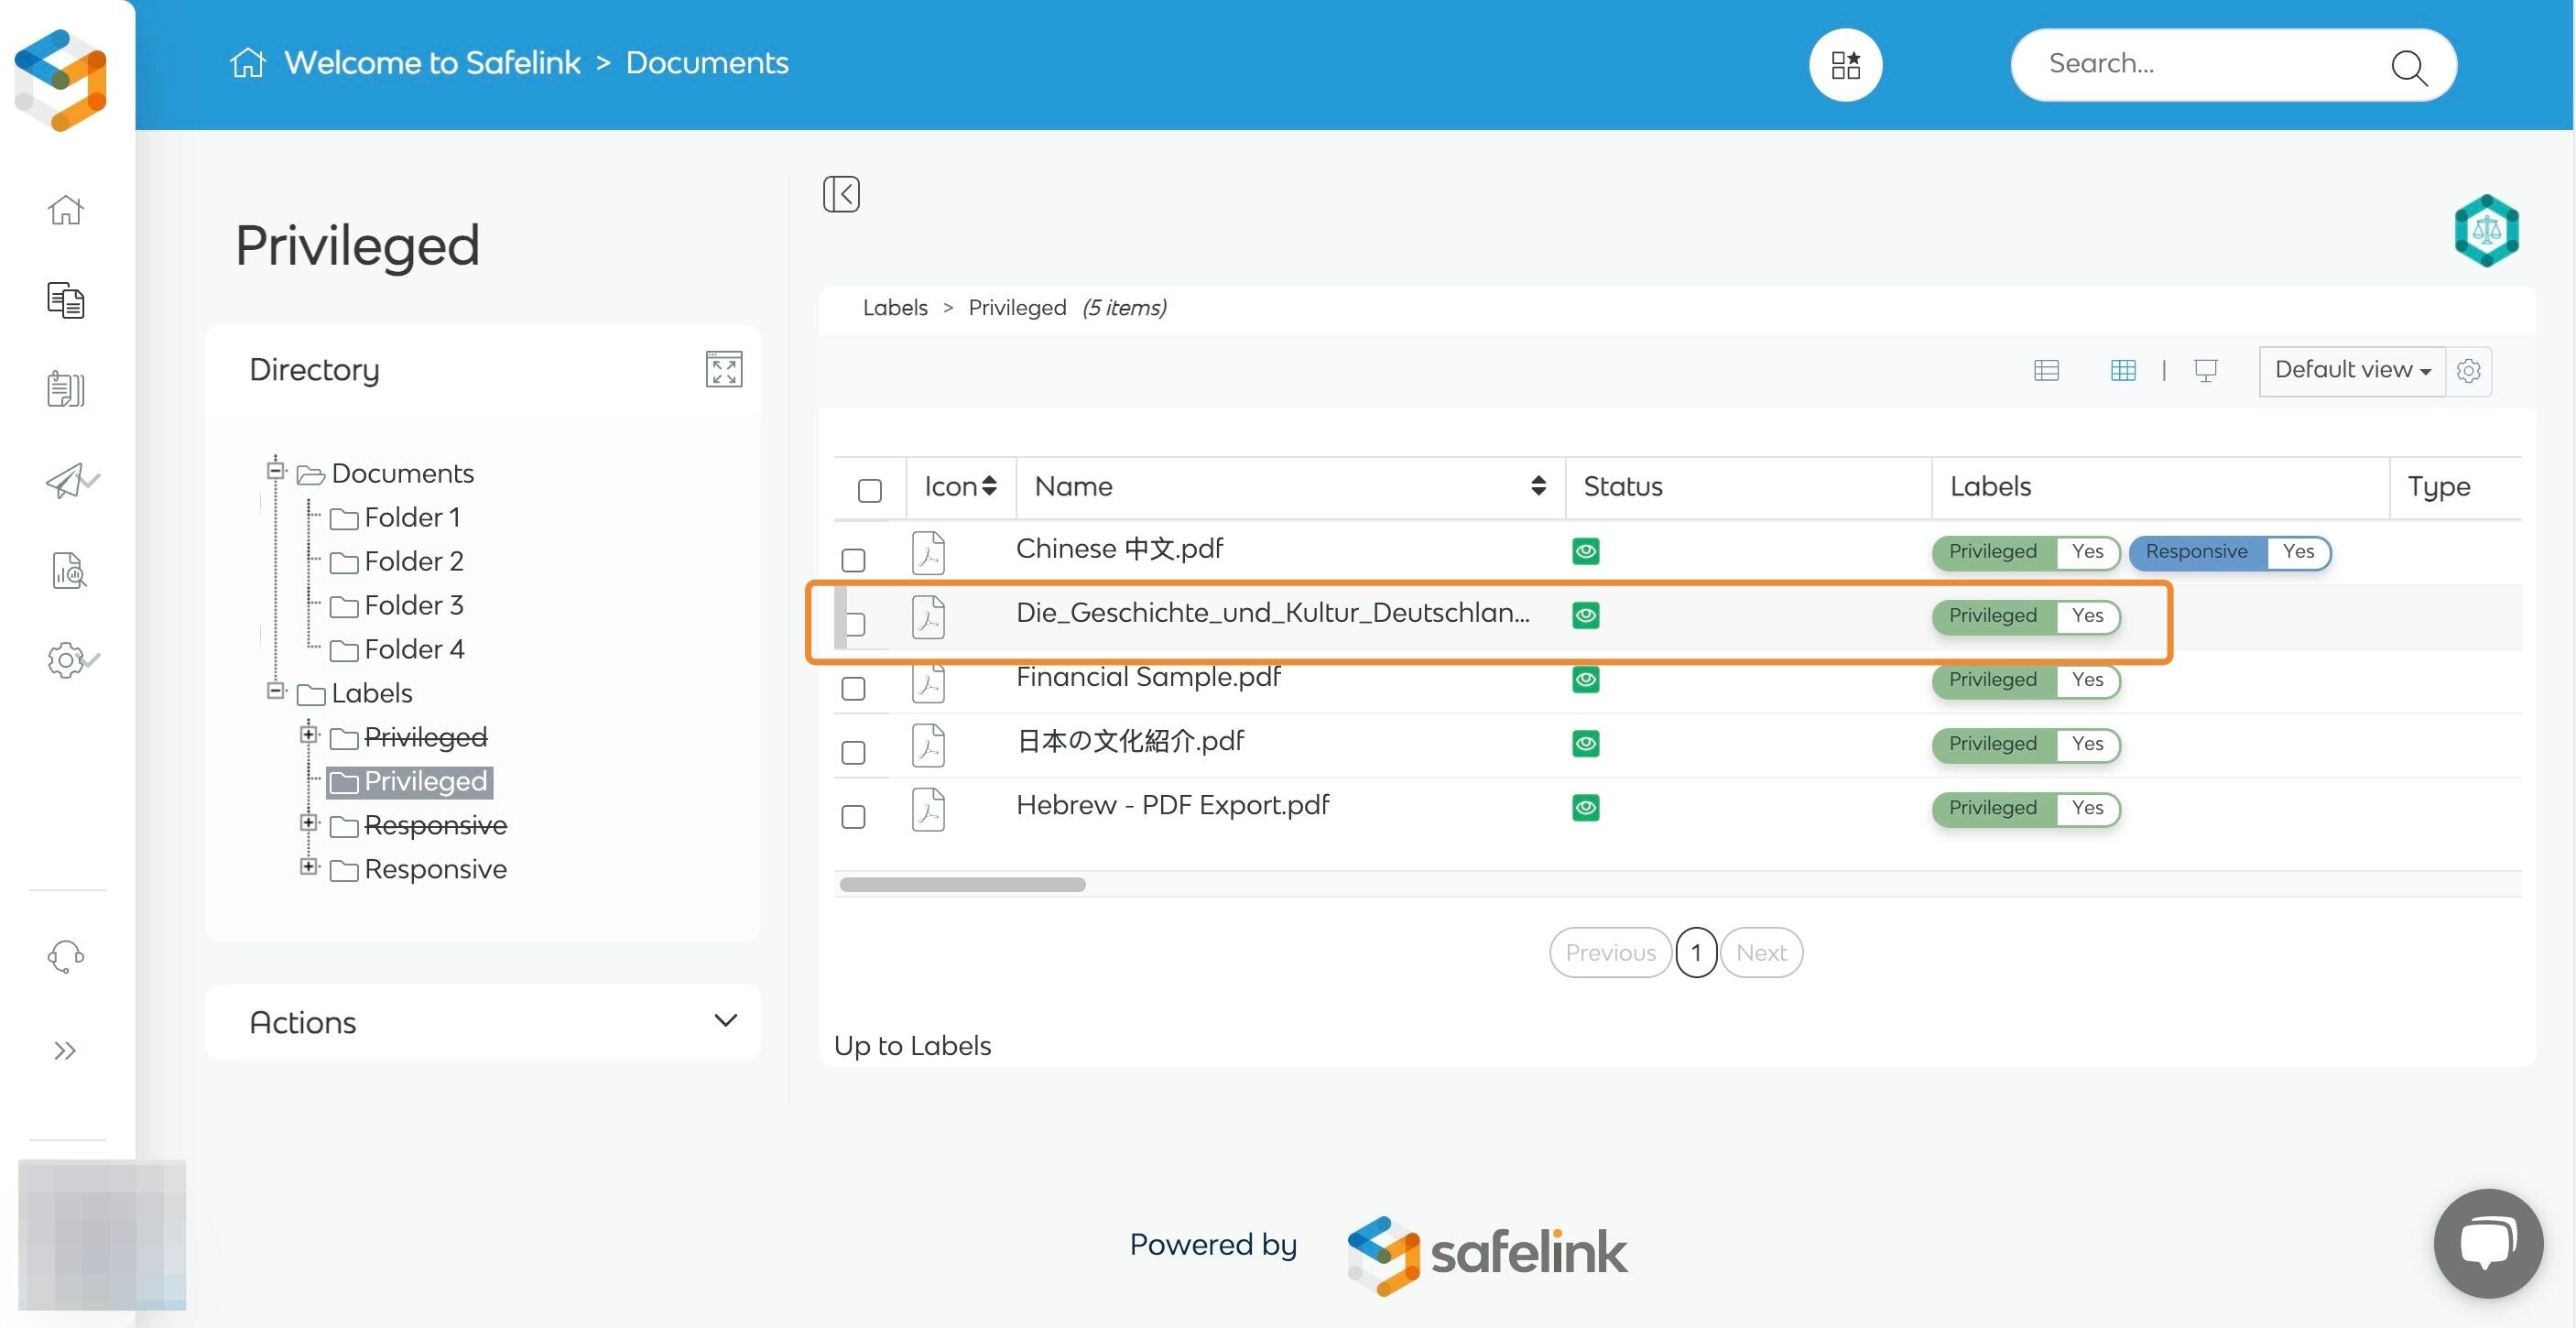
Task: Open view settings gear icon
Action: click(x=2468, y=371)
